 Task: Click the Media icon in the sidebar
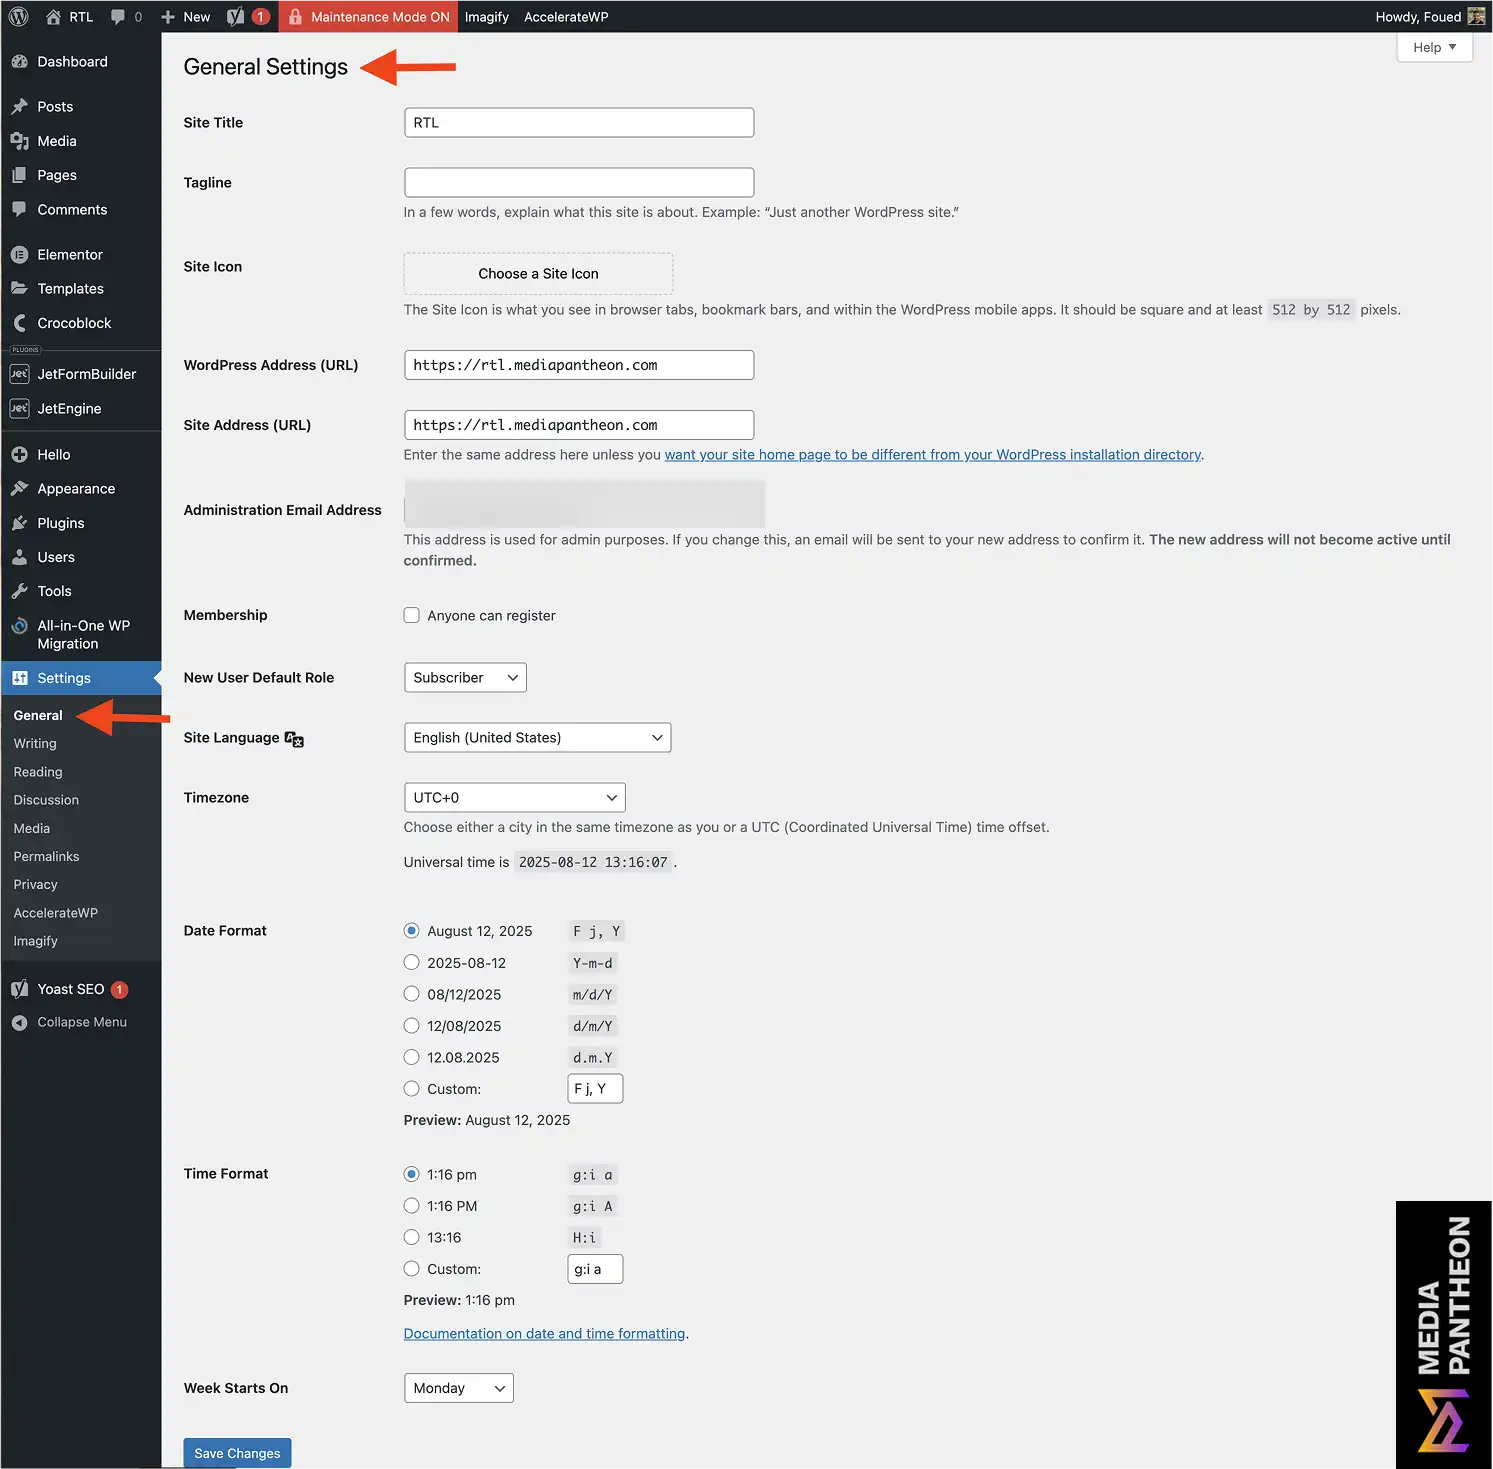tap(19, 141)
